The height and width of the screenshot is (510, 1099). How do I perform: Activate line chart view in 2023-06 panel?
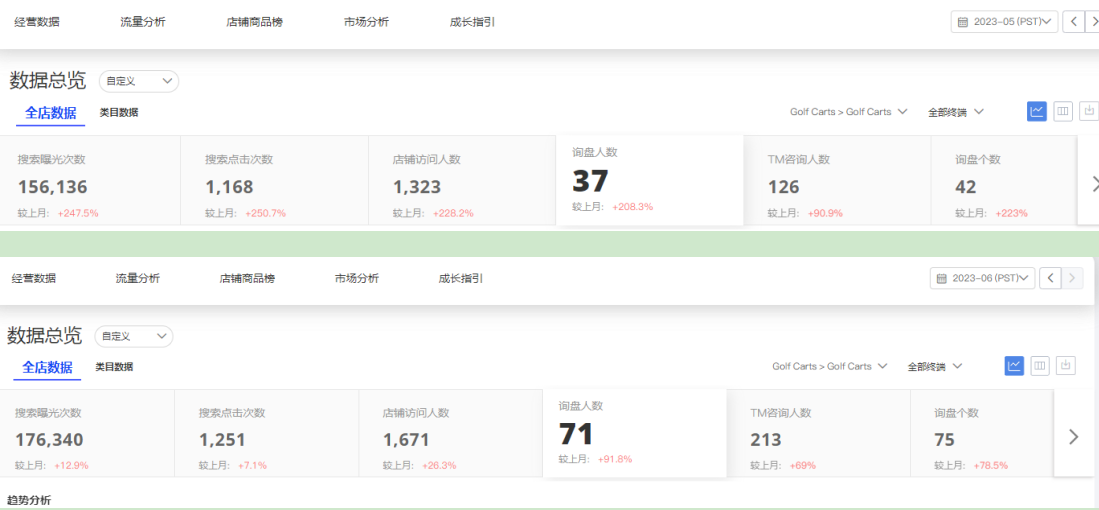(1015, 366)
